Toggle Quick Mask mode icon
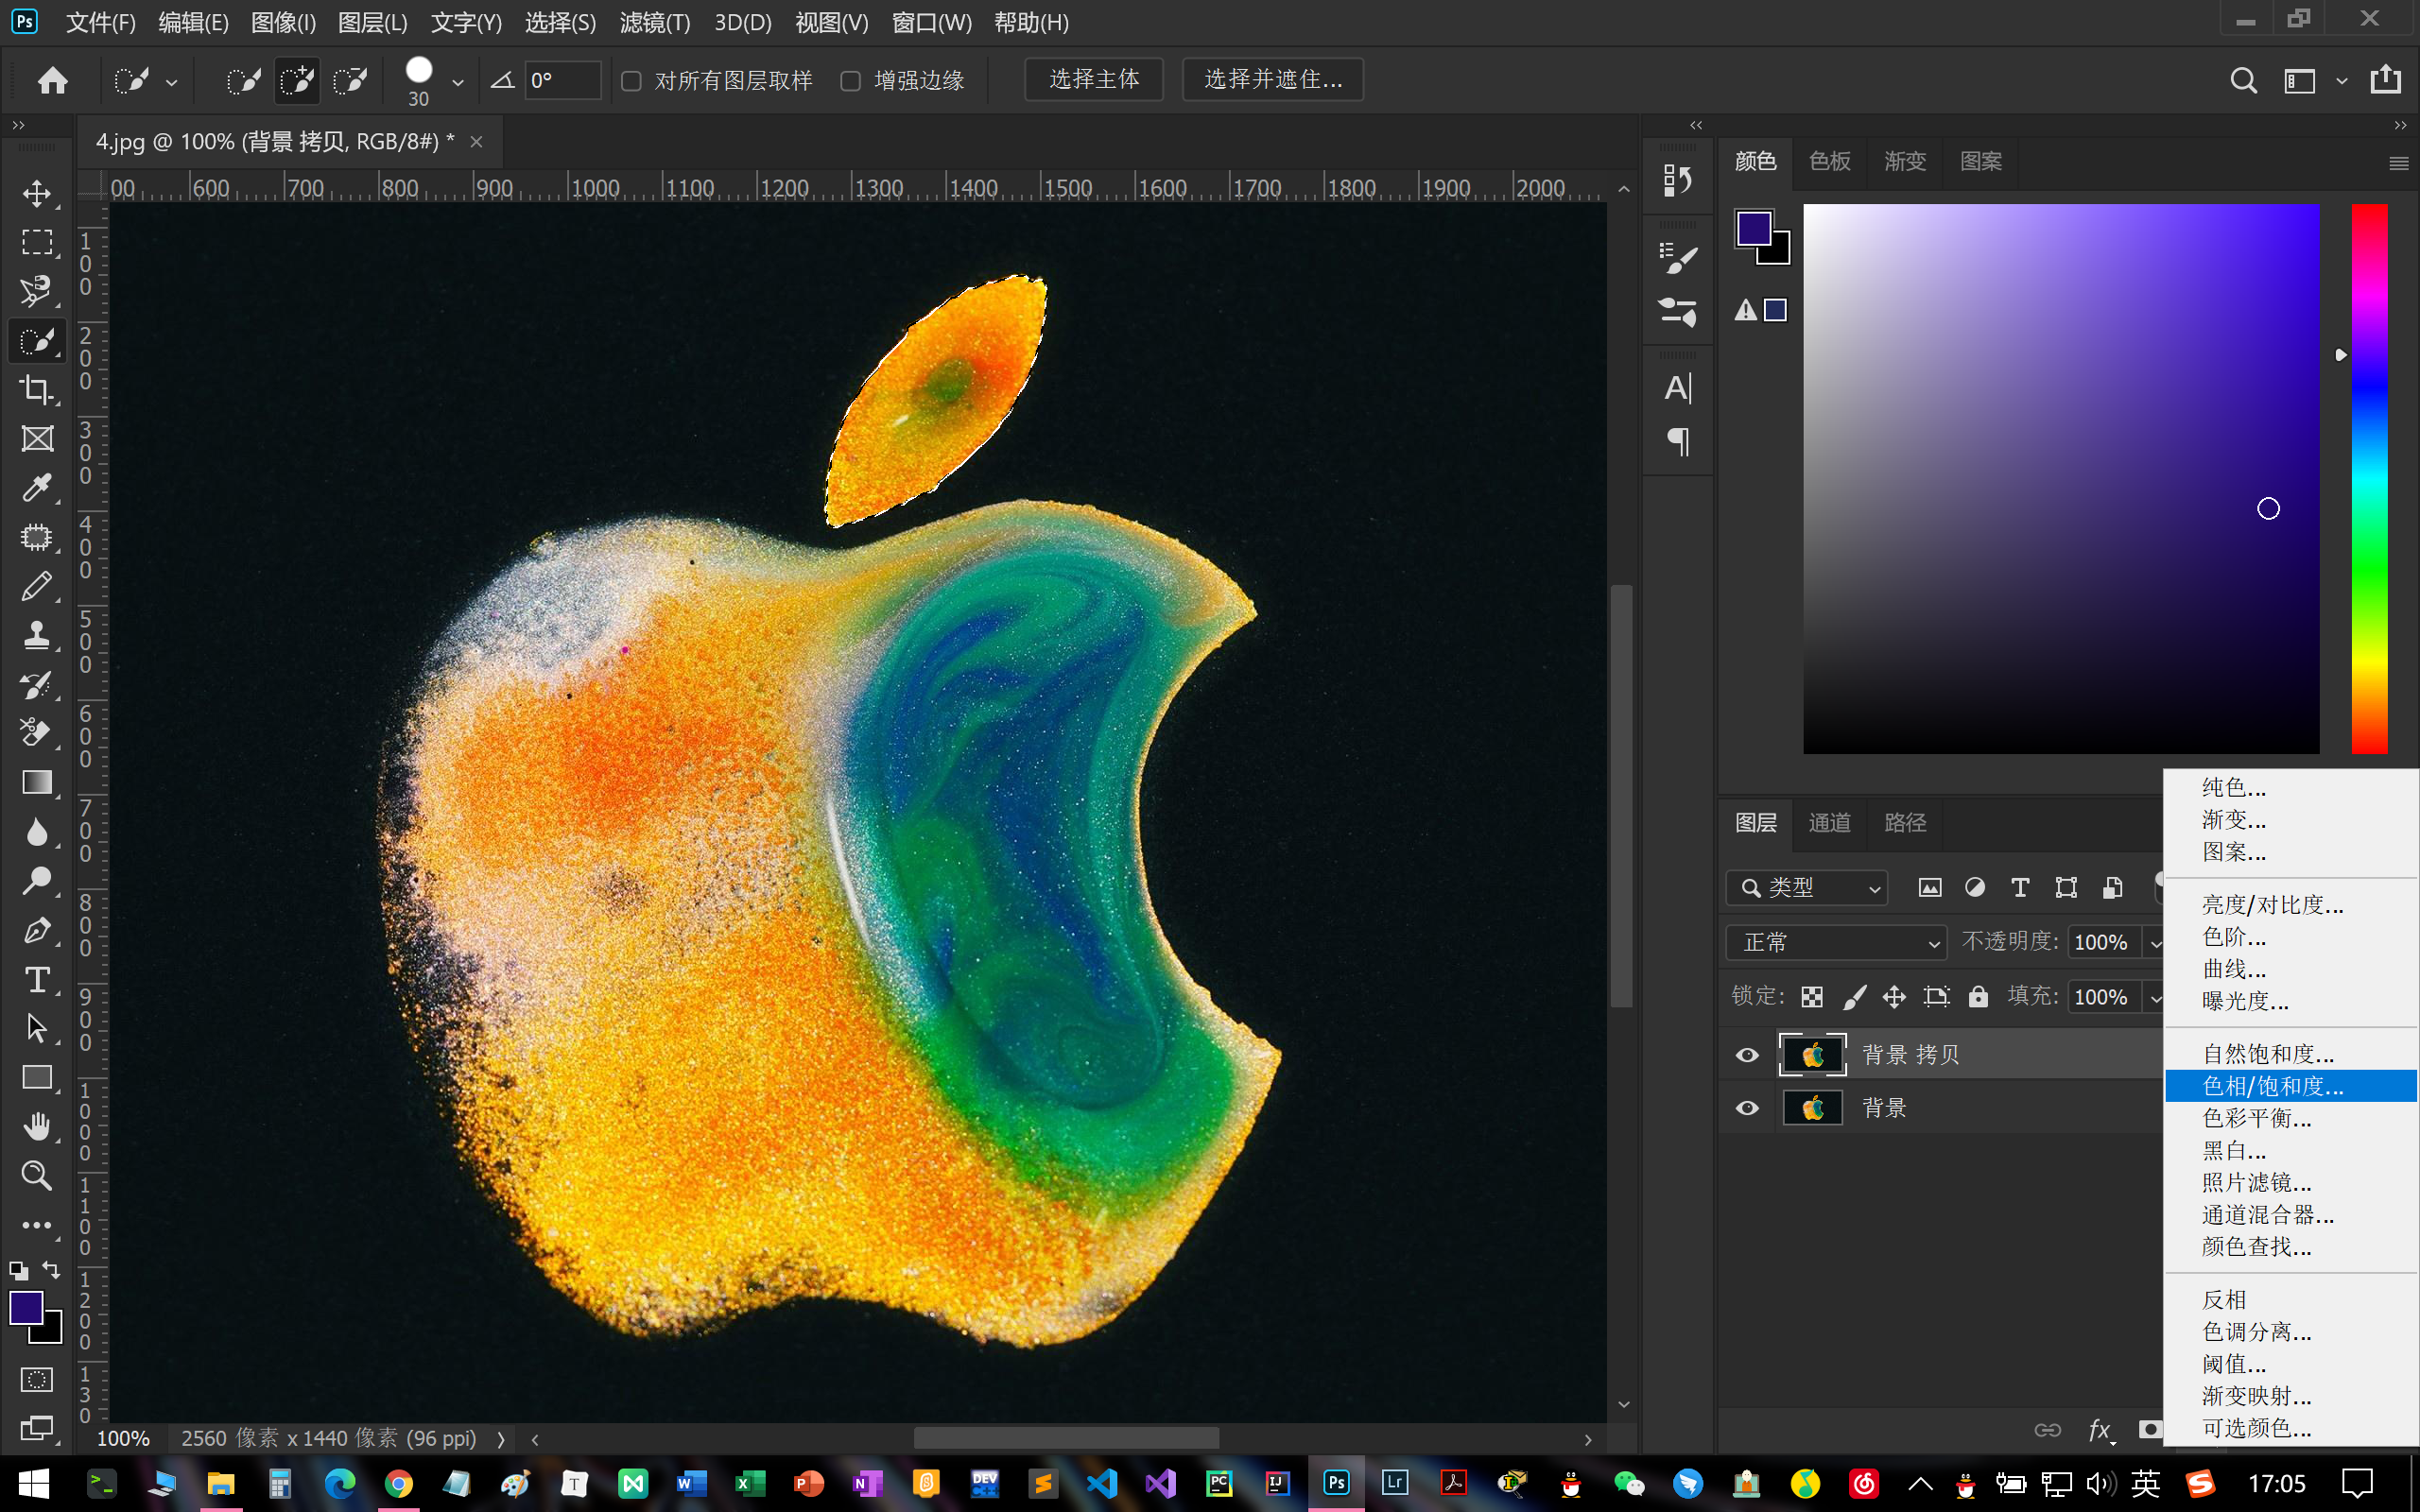Image resolution: width=2420 pixels, height=1512 pixels. point(37,1379)
